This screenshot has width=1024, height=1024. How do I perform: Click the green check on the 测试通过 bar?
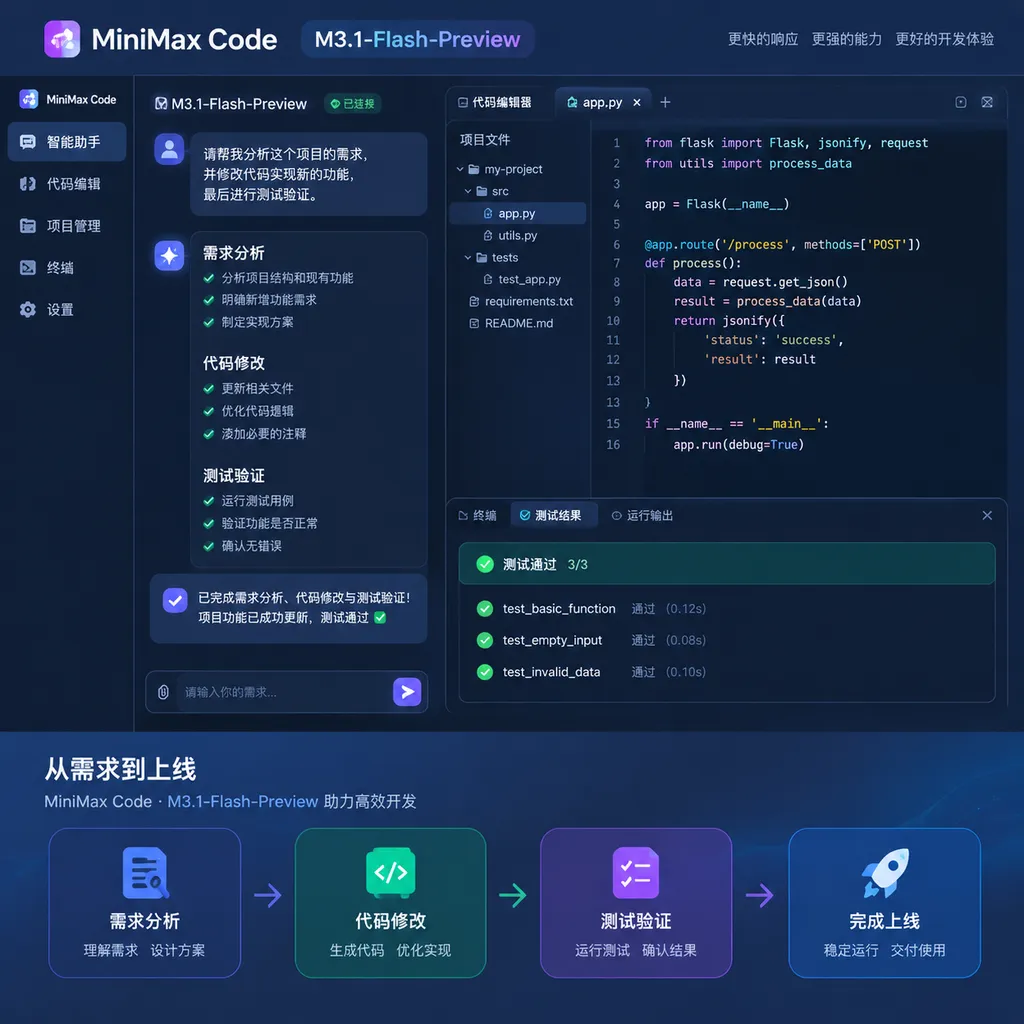pyautogui.click(x=485, y=564)
